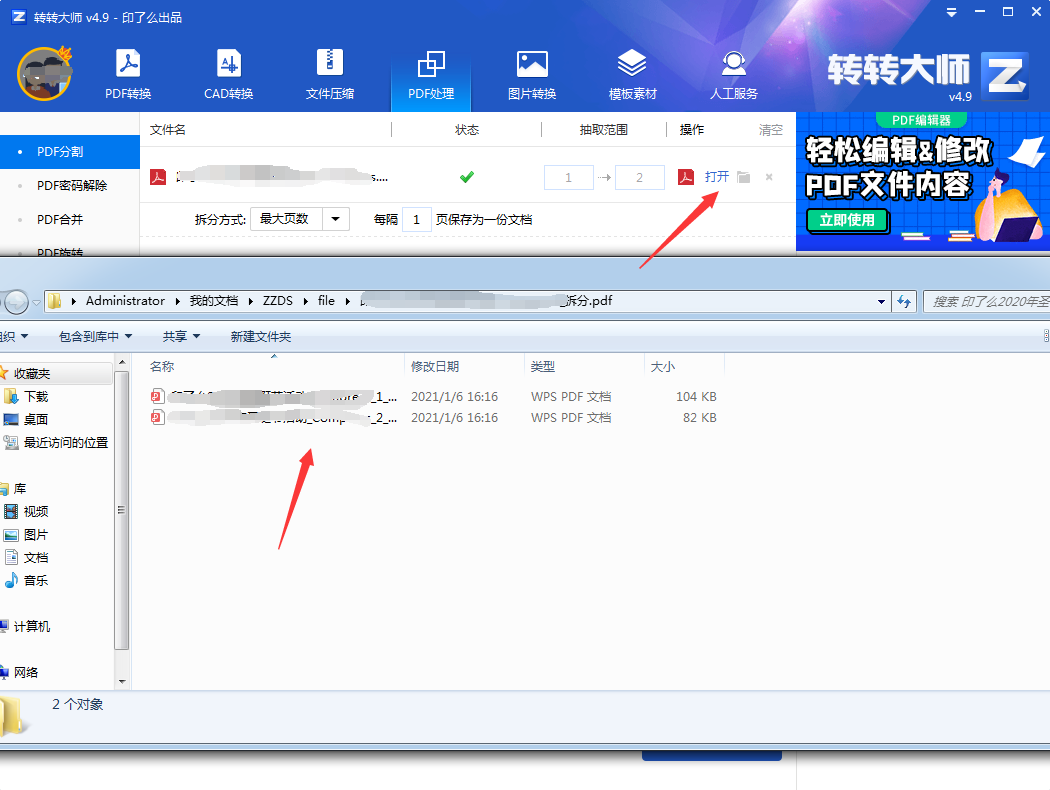1050x790 pixels.
Task: Select PDF分割 in the sidebar
Action: [70, 152]
